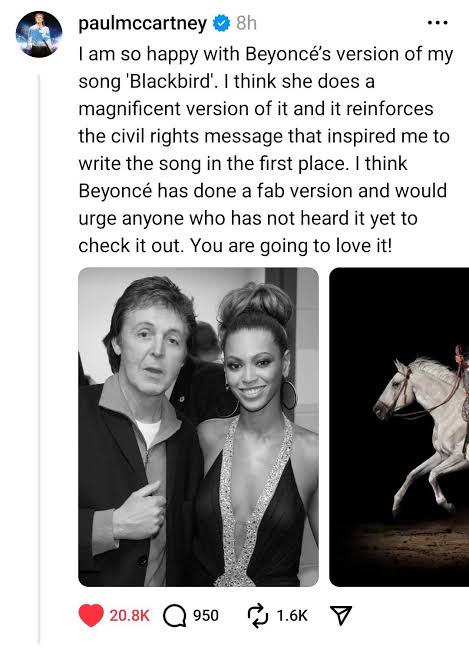Open paulmccartney profile picture
Viewport: 469px width, 653px height.
pos(39,34)
